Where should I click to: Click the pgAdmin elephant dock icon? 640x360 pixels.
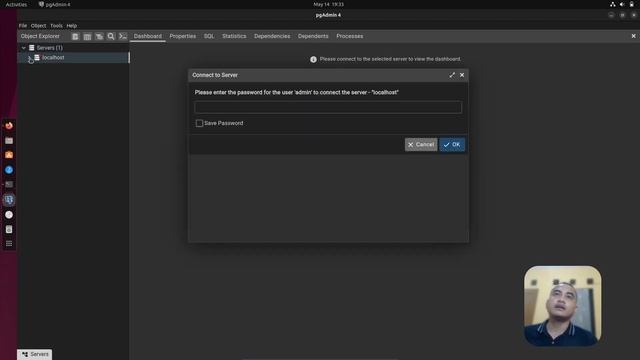click(x=9, y=200)
